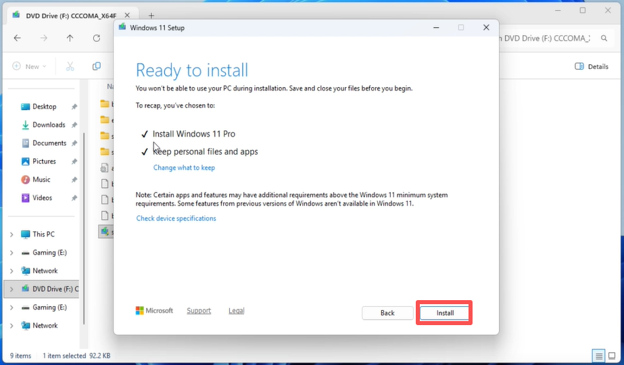This screenshot has width=624, height=365.
Task: Click Windows 11 Setup title bar icon
Action: click(123, 27)
